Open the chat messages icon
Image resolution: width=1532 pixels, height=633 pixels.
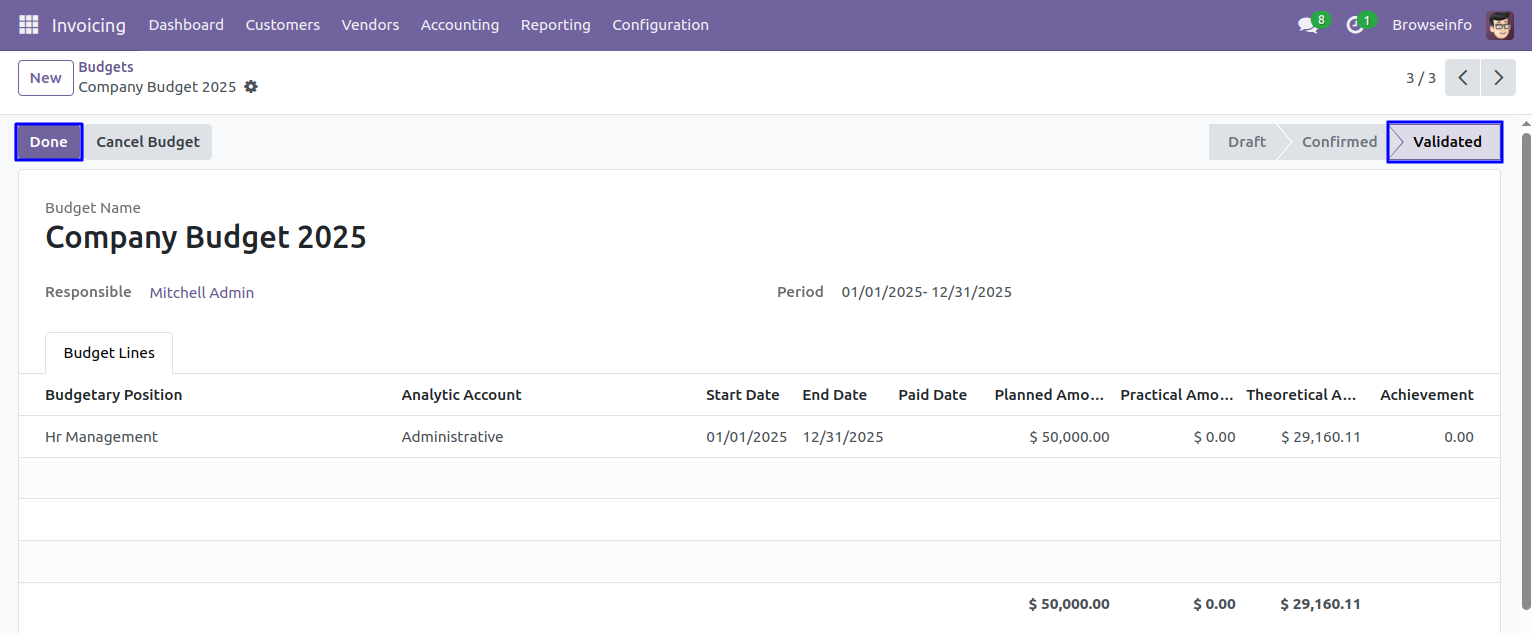[x=1308, y=25]
